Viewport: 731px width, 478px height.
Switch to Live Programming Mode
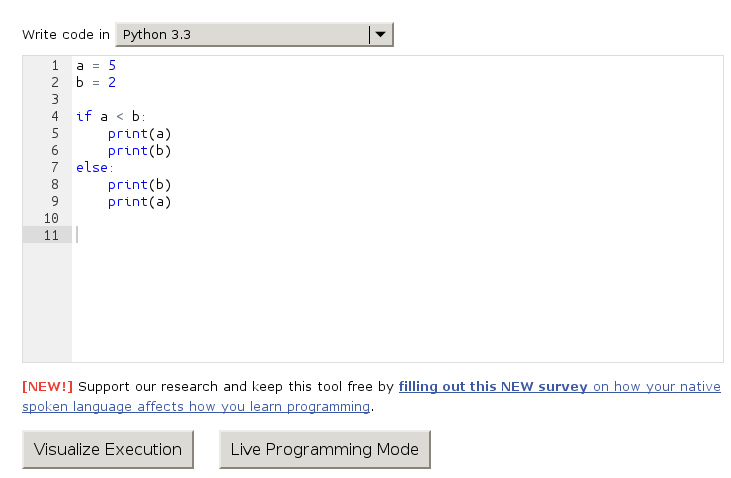[324, 450]
